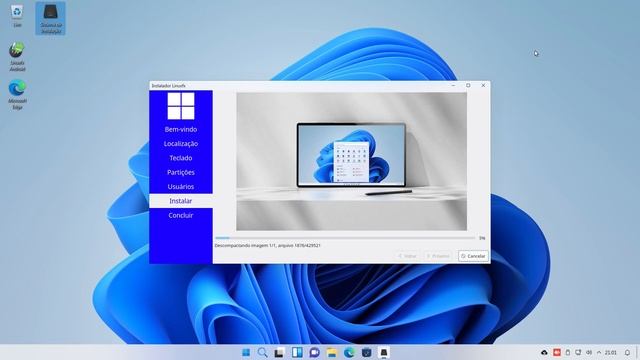Open the volume tray icon
640x360 pixels.
coord(589,352)
